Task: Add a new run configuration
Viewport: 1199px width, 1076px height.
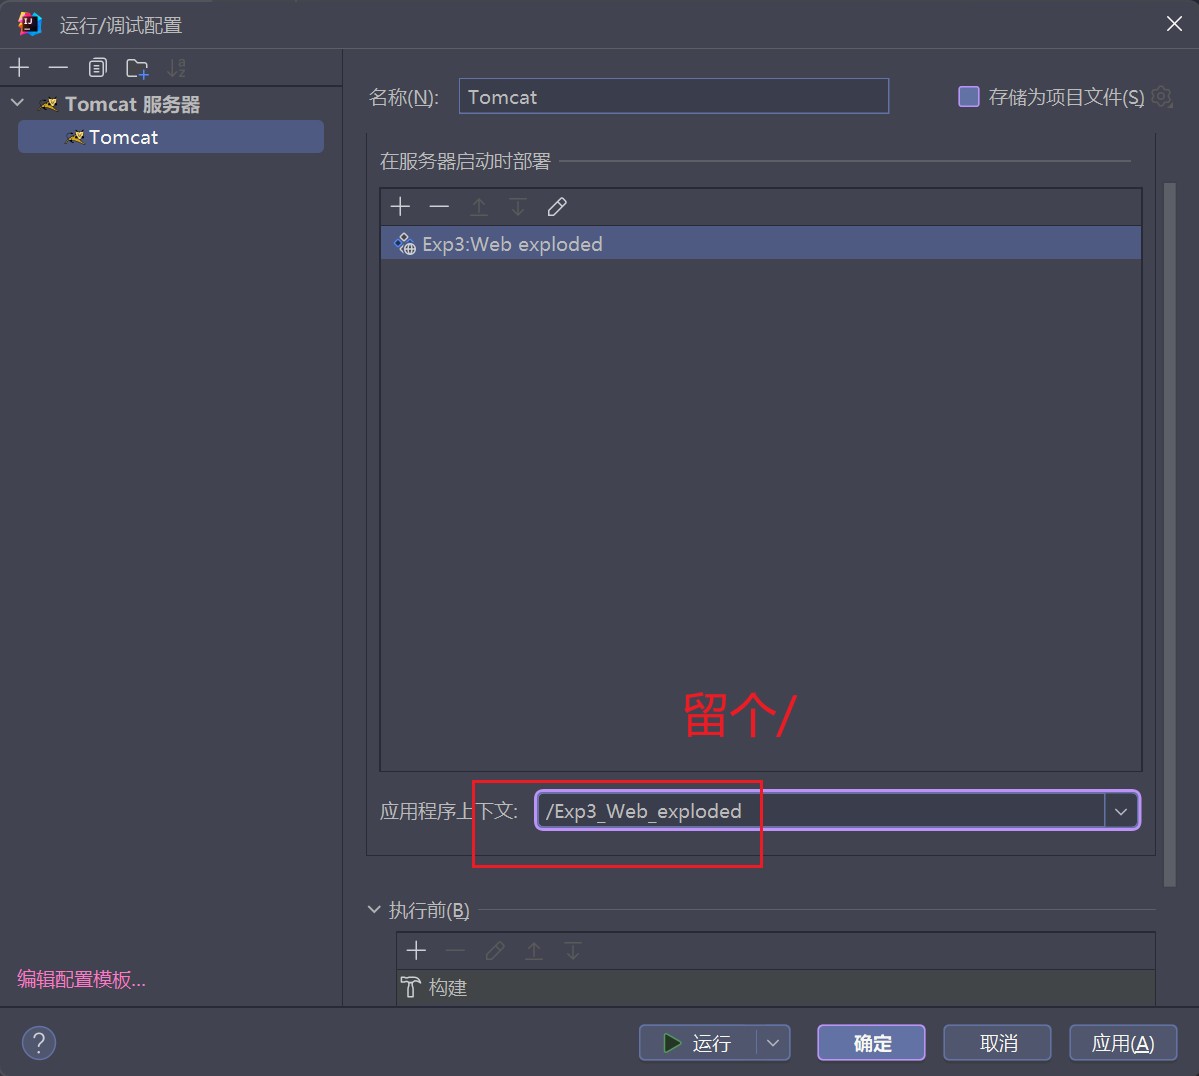Action: click(19, 68)
